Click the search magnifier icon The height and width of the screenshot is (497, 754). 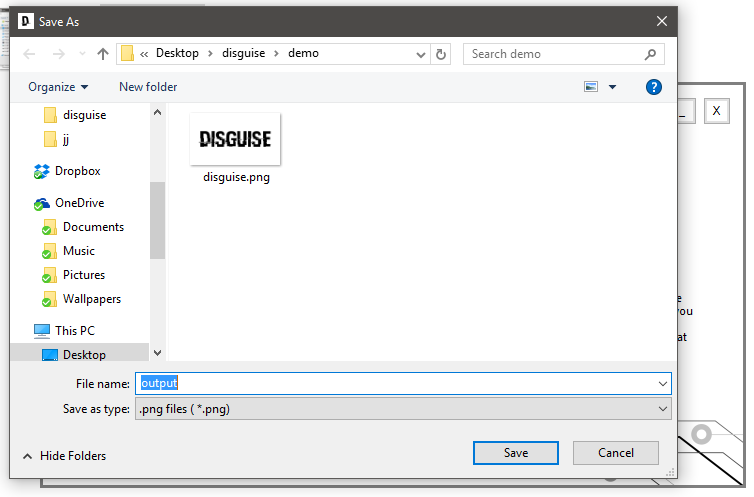(x=651, y=54)
